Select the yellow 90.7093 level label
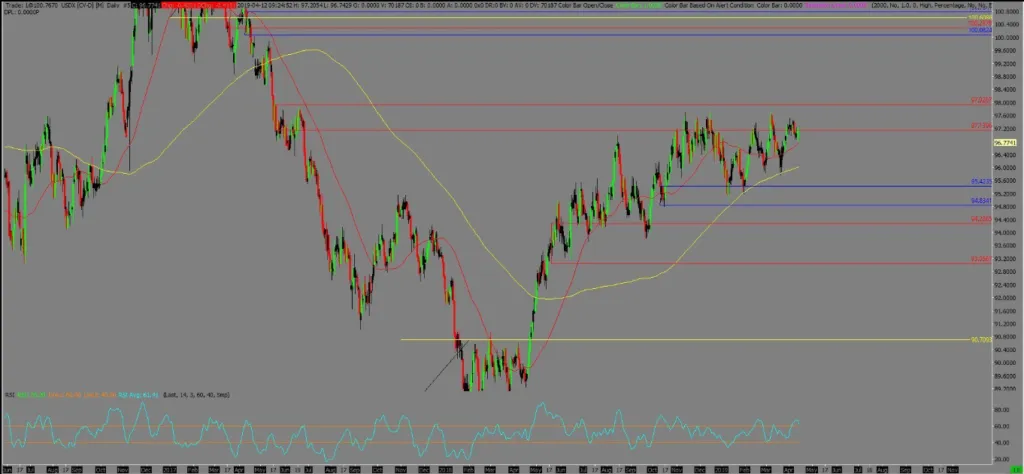 [x=982, y=339]
